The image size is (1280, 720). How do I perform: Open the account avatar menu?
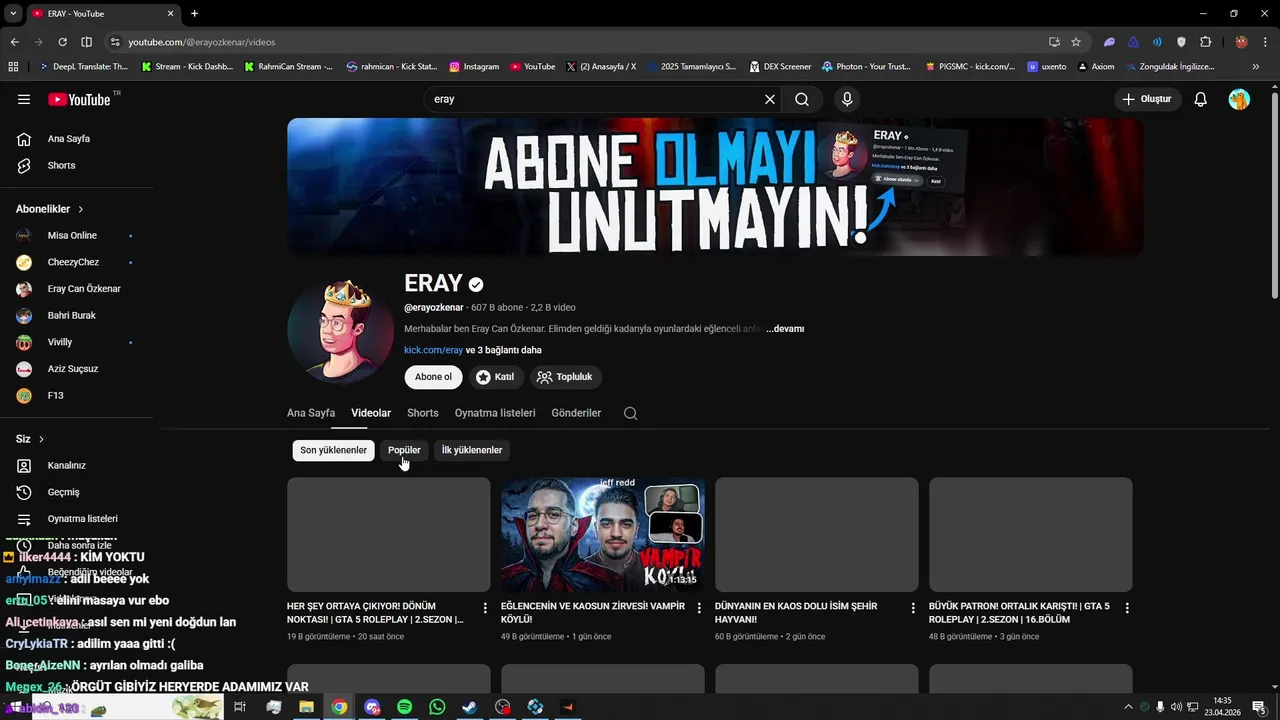[1239, 99]
